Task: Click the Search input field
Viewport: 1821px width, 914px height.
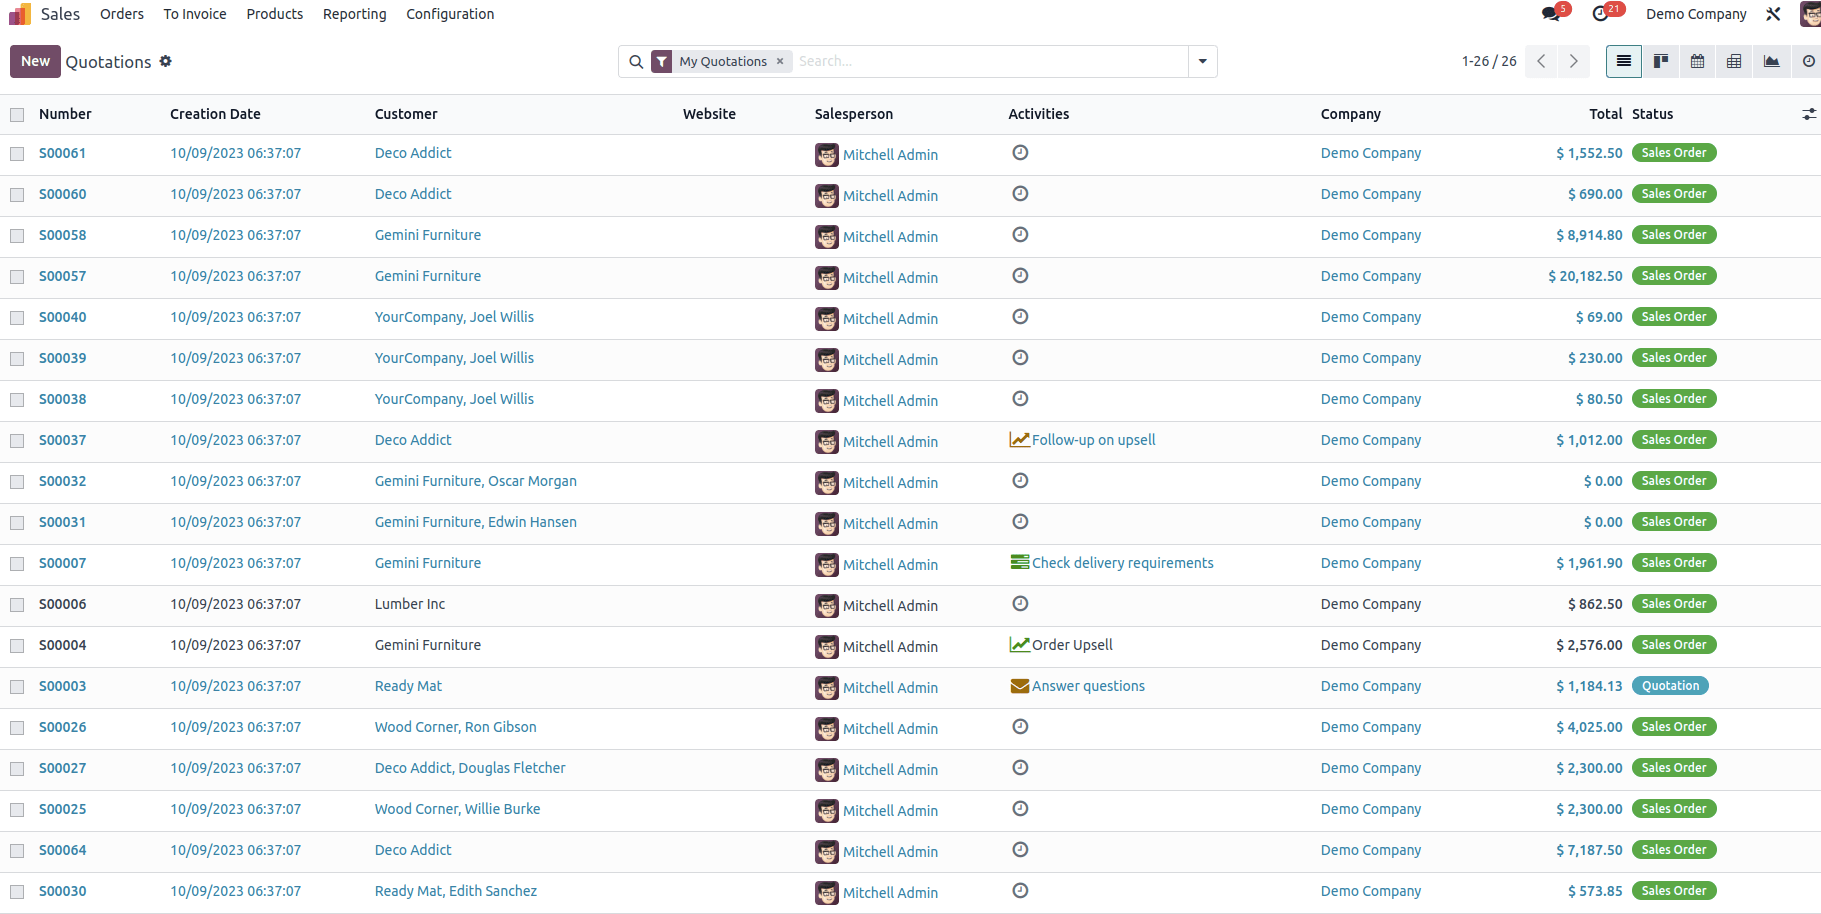Action: click(990, 61)
